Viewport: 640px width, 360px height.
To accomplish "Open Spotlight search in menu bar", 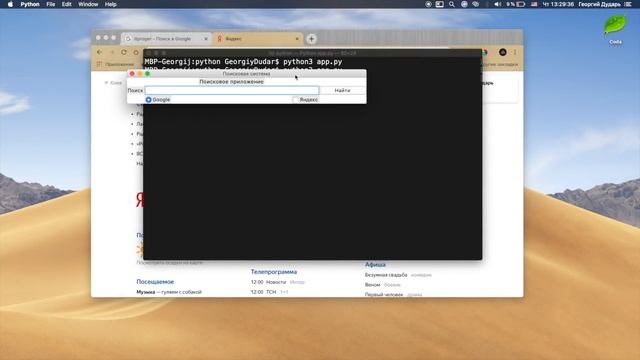I will point(452,4).
